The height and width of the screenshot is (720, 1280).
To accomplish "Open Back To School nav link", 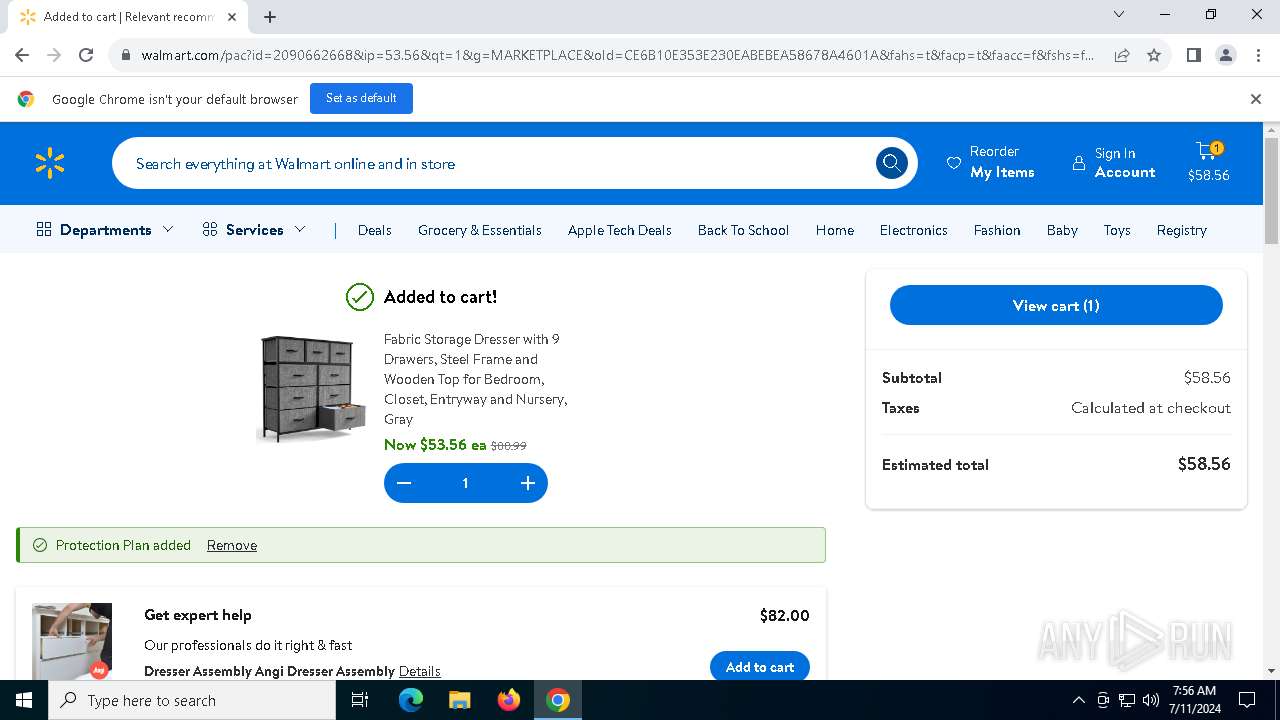I will click(743, 230).
